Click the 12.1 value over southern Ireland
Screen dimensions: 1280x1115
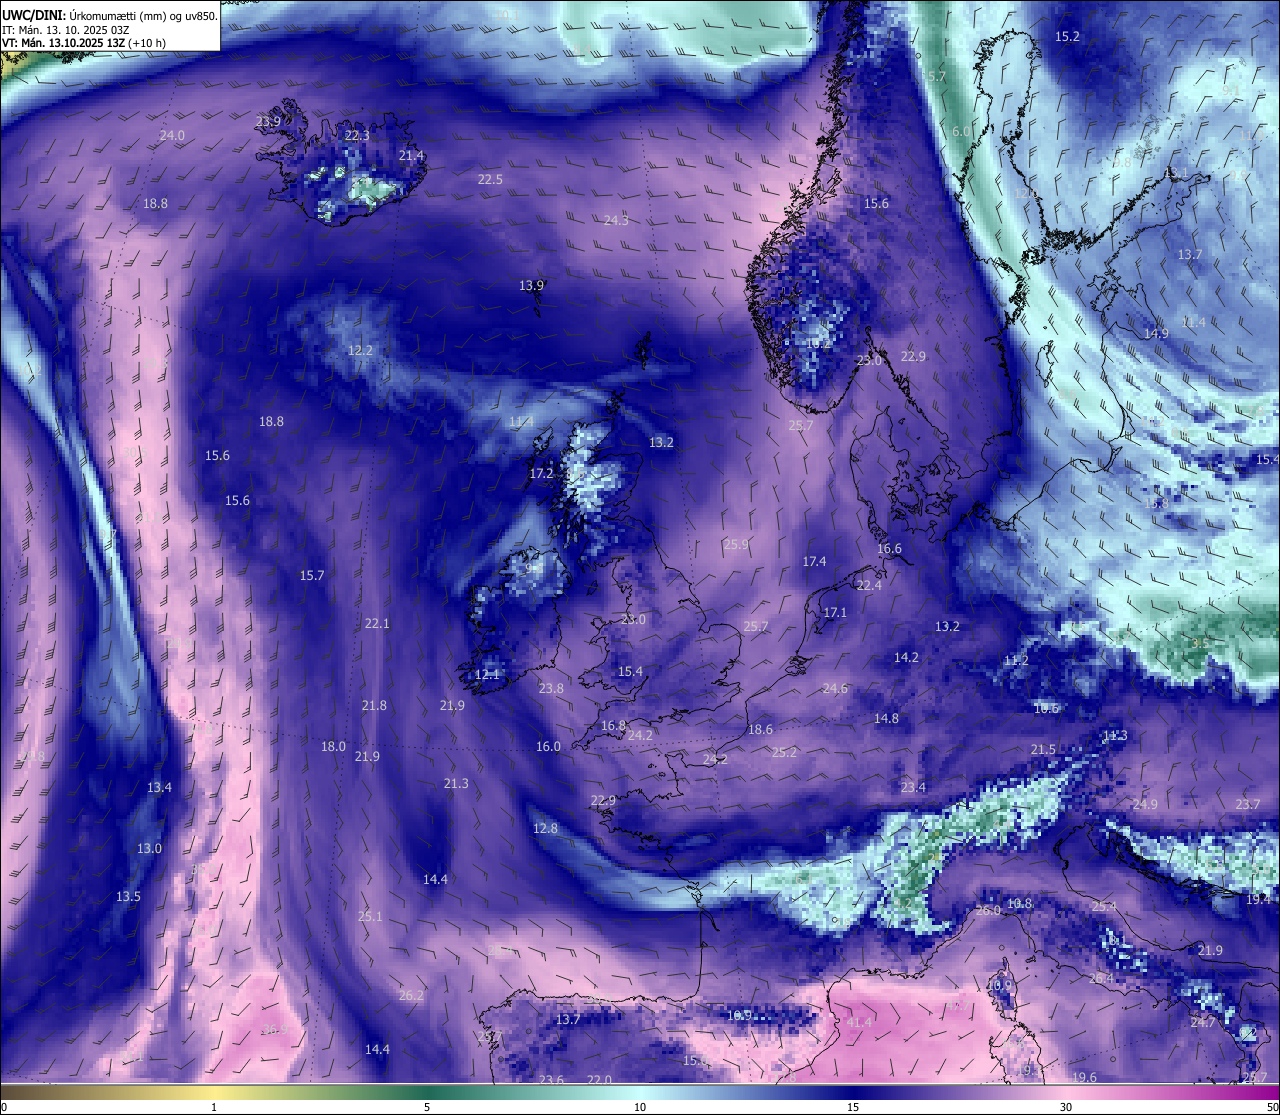487,674
